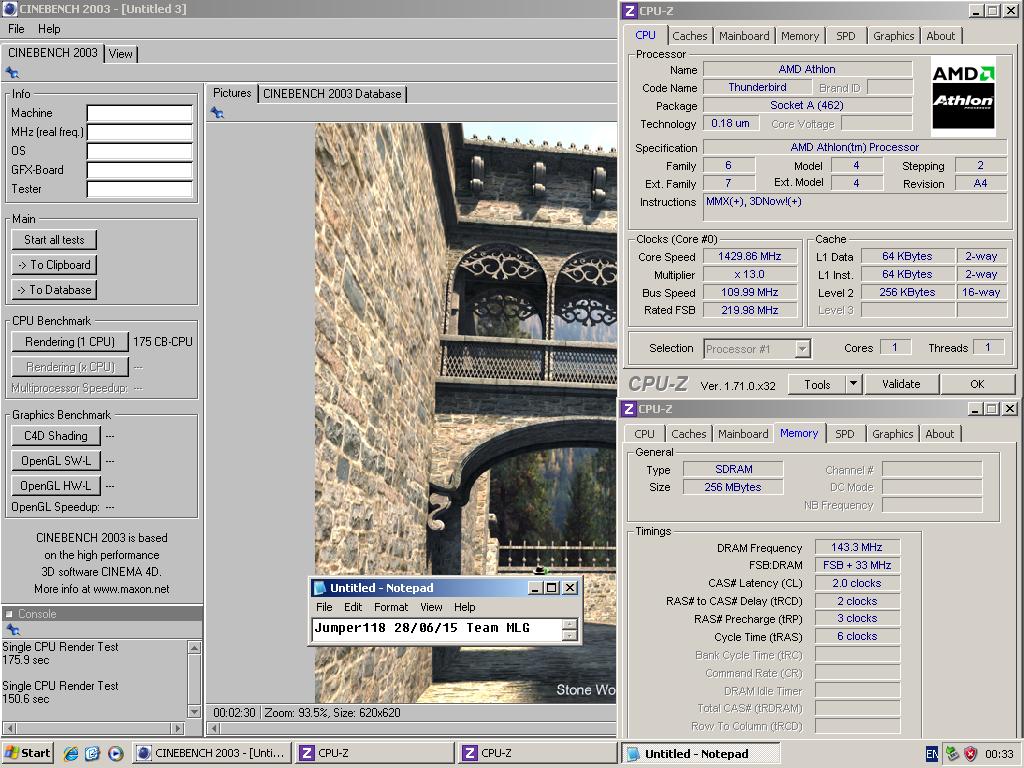
Task: Open Graphics tab in upper CPU-Z window
Action: point(893,36)
